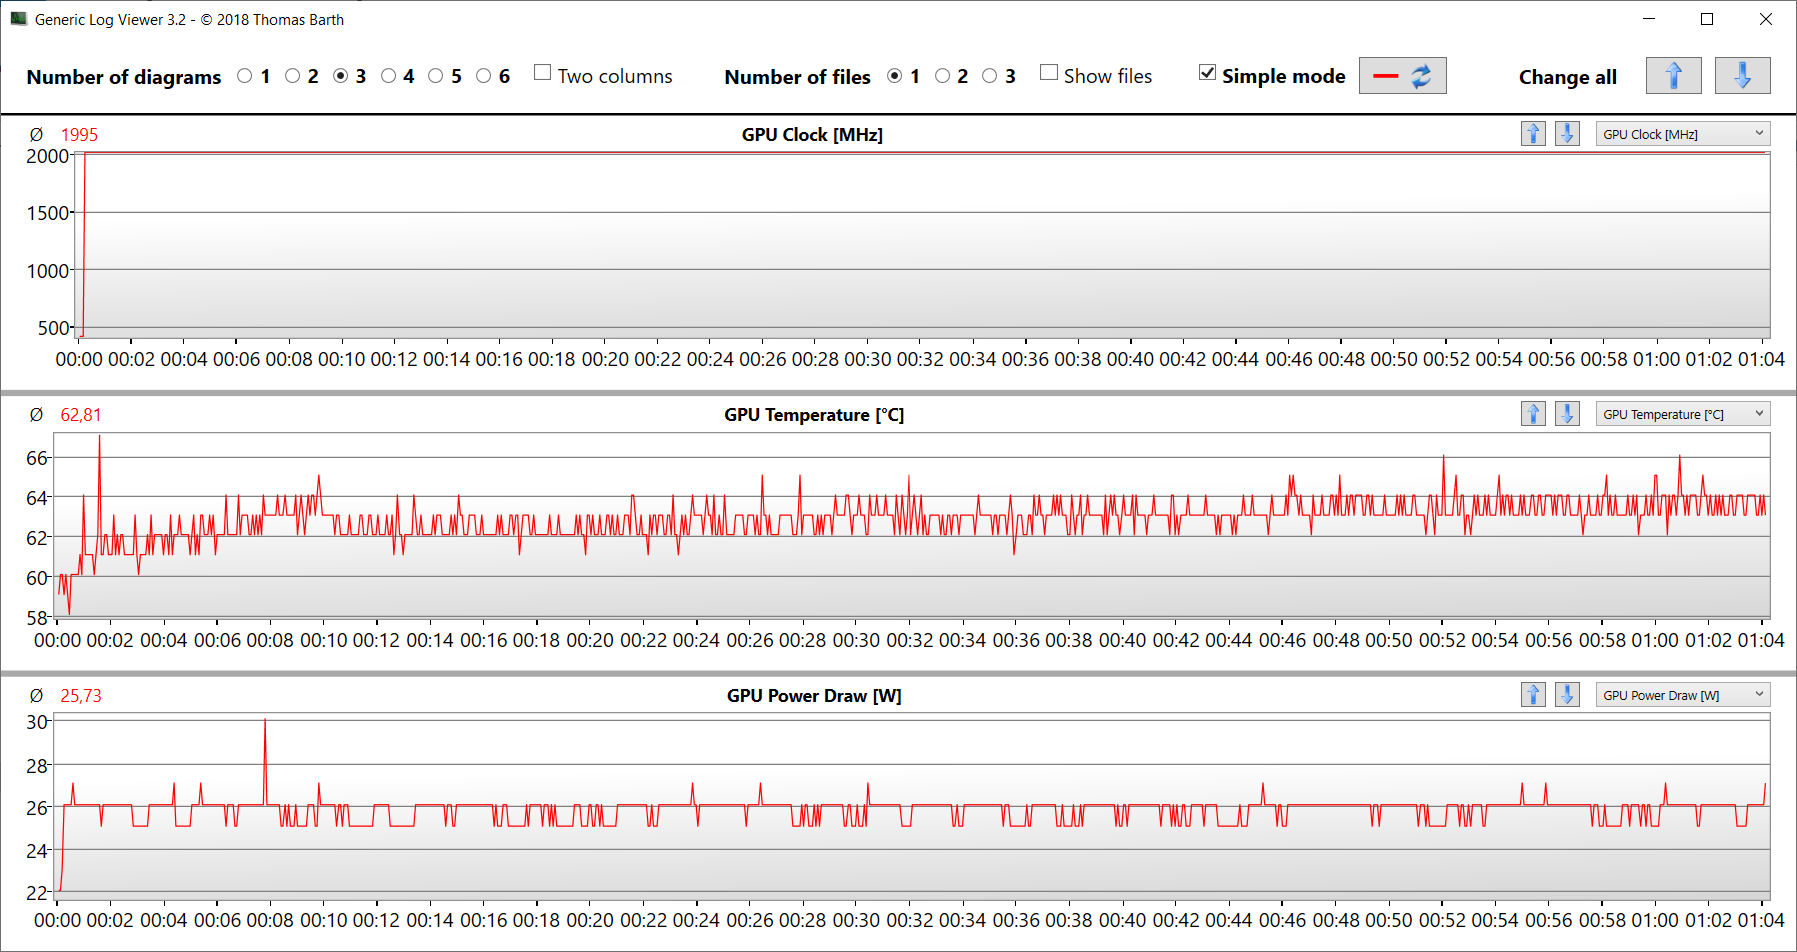Viewport: 1797px width, 952px height.
Task: Click up arrow for GPU Power Draw diagram
Action: [1533, 695]
